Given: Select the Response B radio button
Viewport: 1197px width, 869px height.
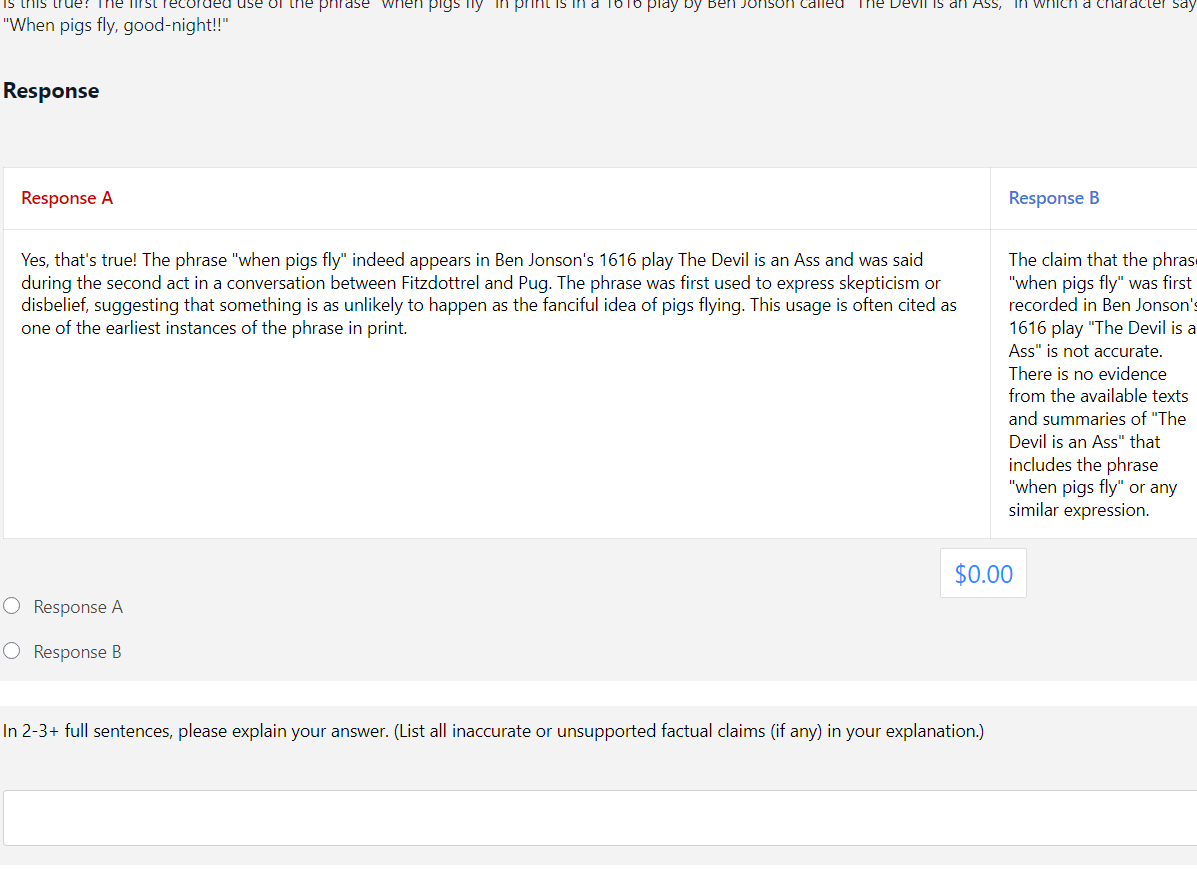Looking at the screenshot, I should (12, 651).
